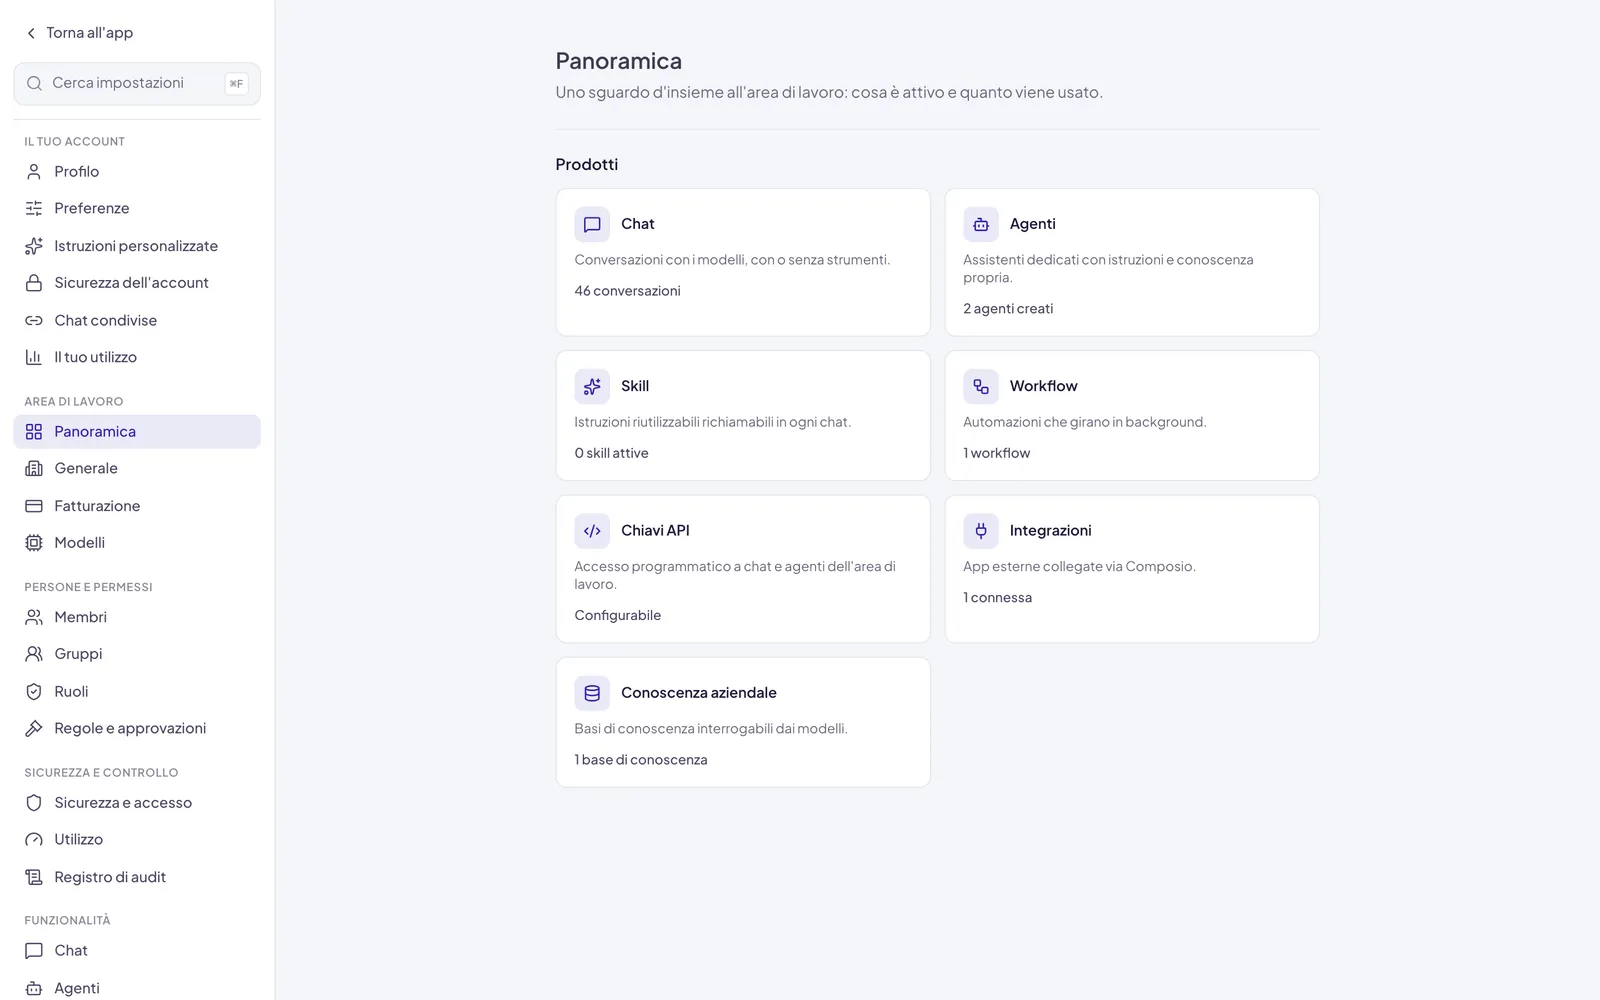1600x1000 pixels.
Task: Click the Agenti card robot icon
Action: click(981, 224)
